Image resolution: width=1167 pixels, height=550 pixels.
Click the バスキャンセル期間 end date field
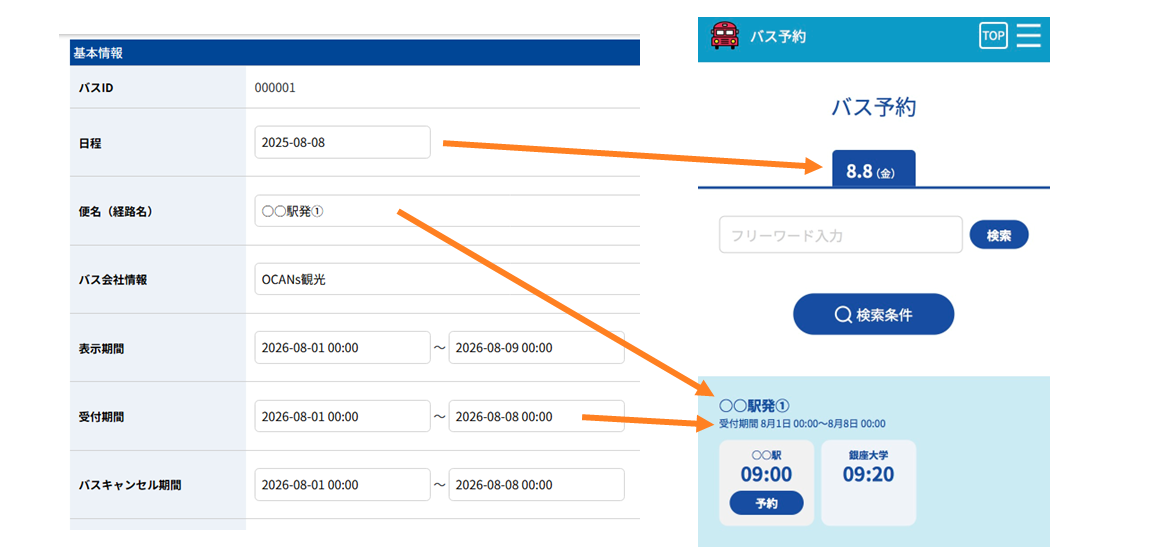point(537,485)
